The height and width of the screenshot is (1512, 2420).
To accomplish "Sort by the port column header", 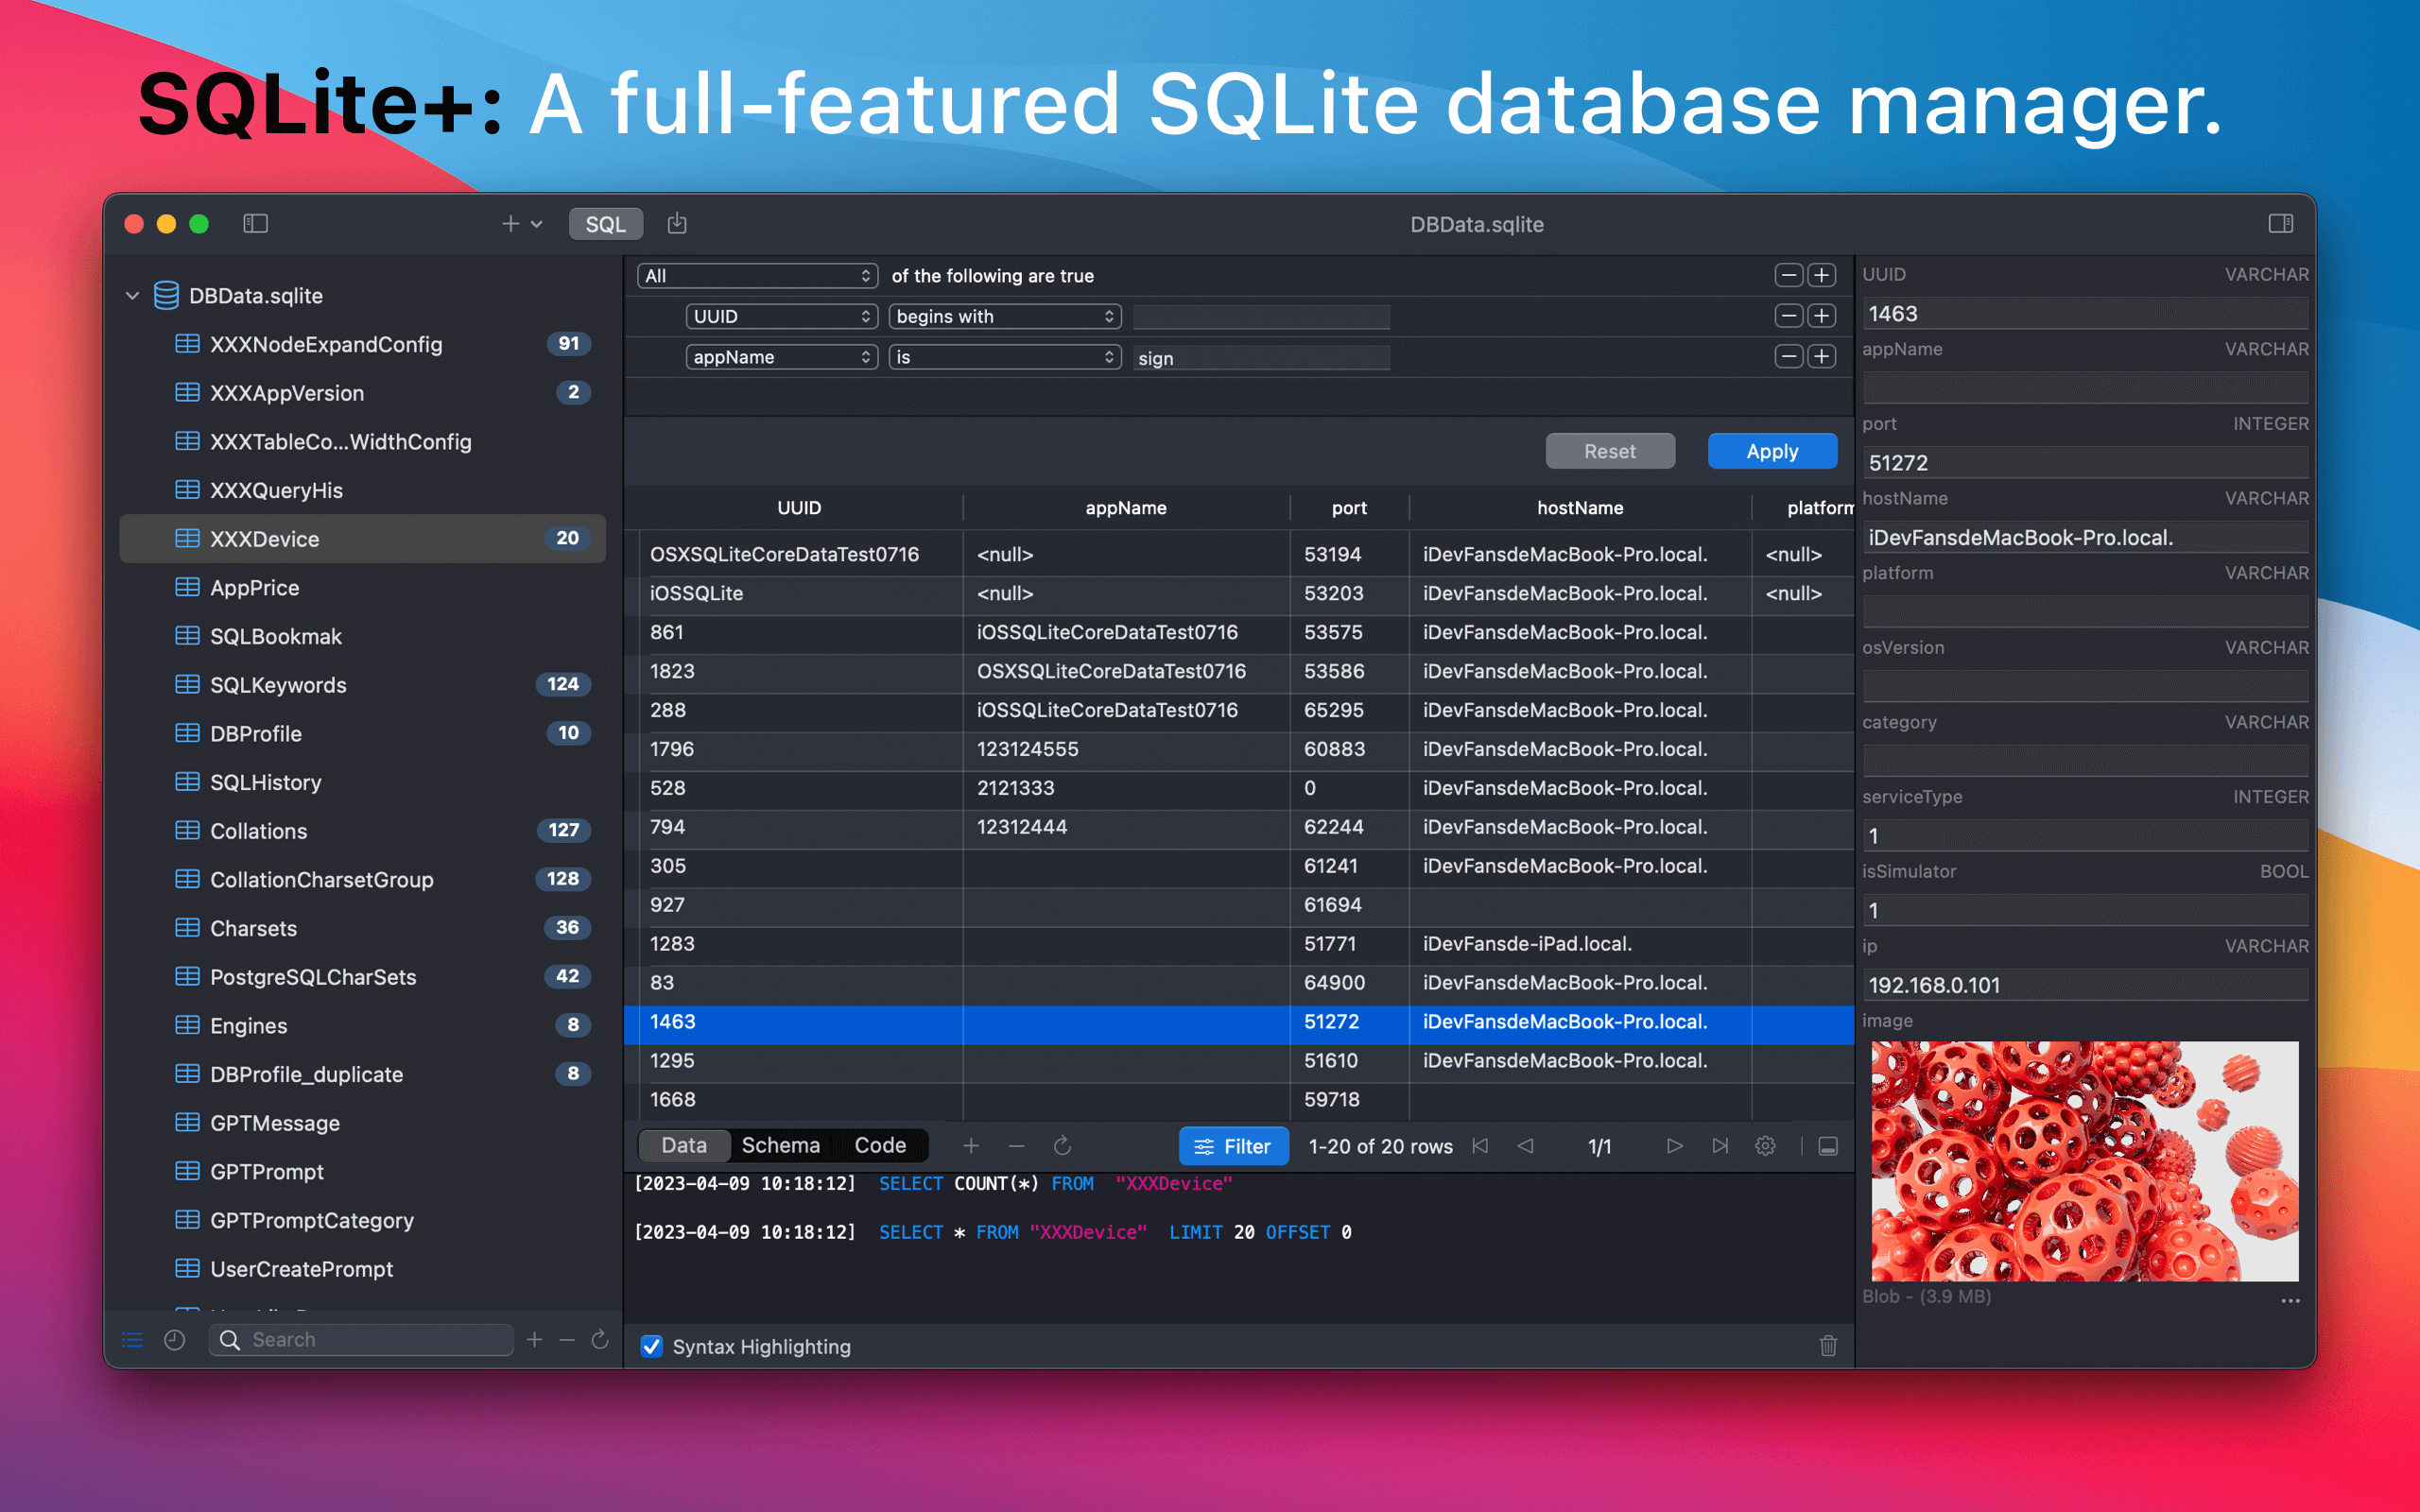I will (x=1349, y=508).
